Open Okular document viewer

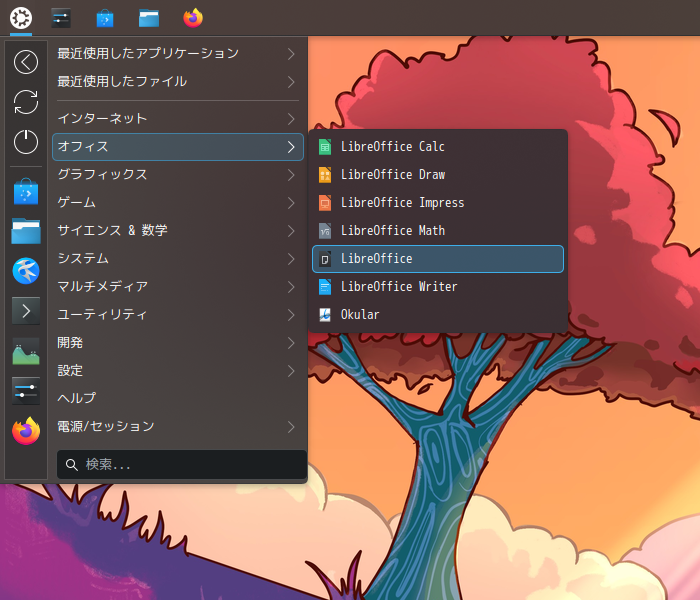tap(438, 315)
